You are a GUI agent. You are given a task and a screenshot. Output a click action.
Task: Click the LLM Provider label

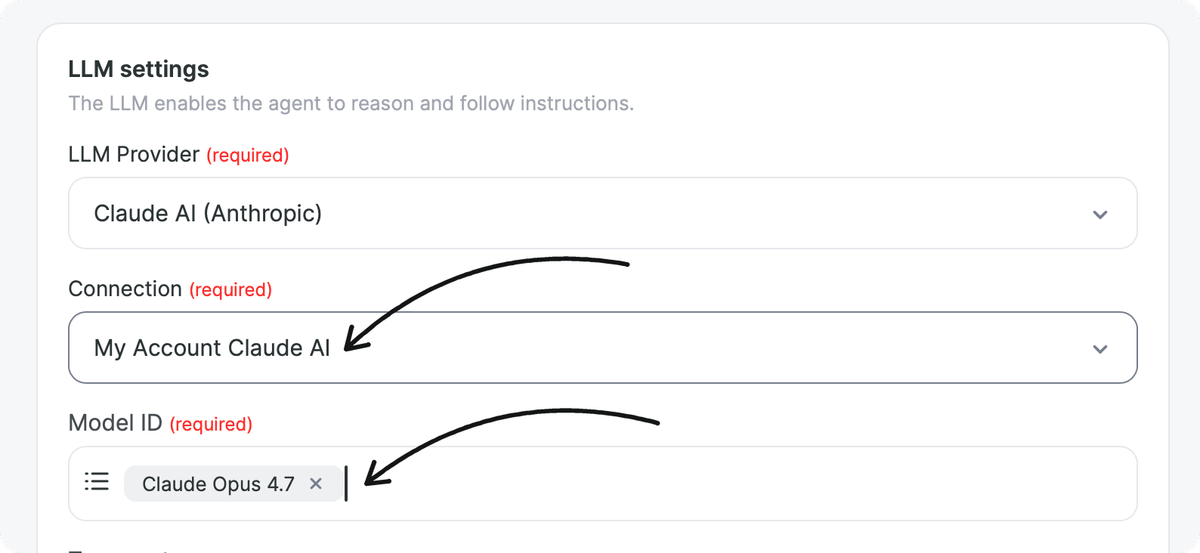pyautogui.click(x=134, y=155)
